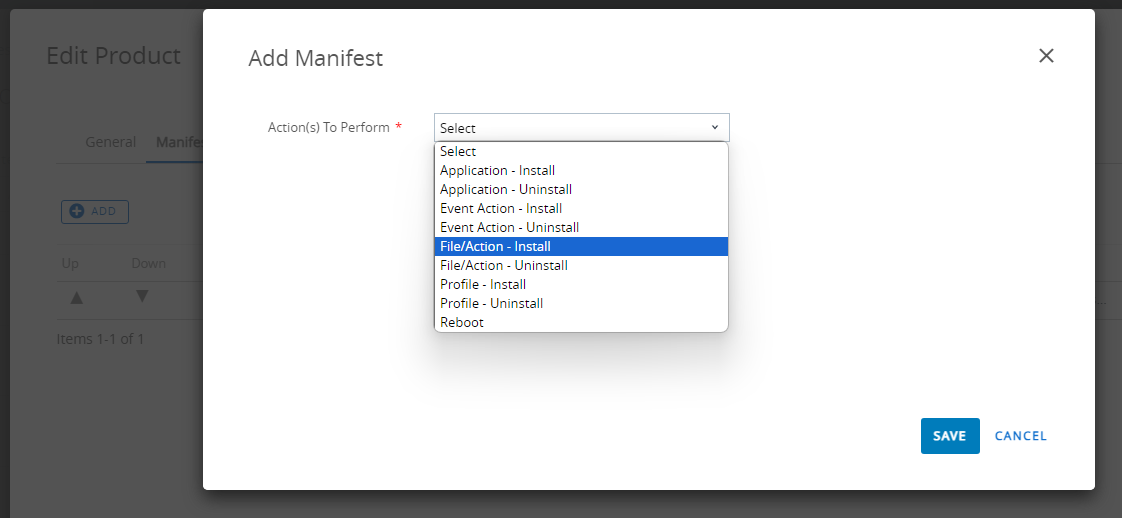Click the plus icon on ADD button
The width and height of the screenshot is (1122, 518).
pos(77,212)
